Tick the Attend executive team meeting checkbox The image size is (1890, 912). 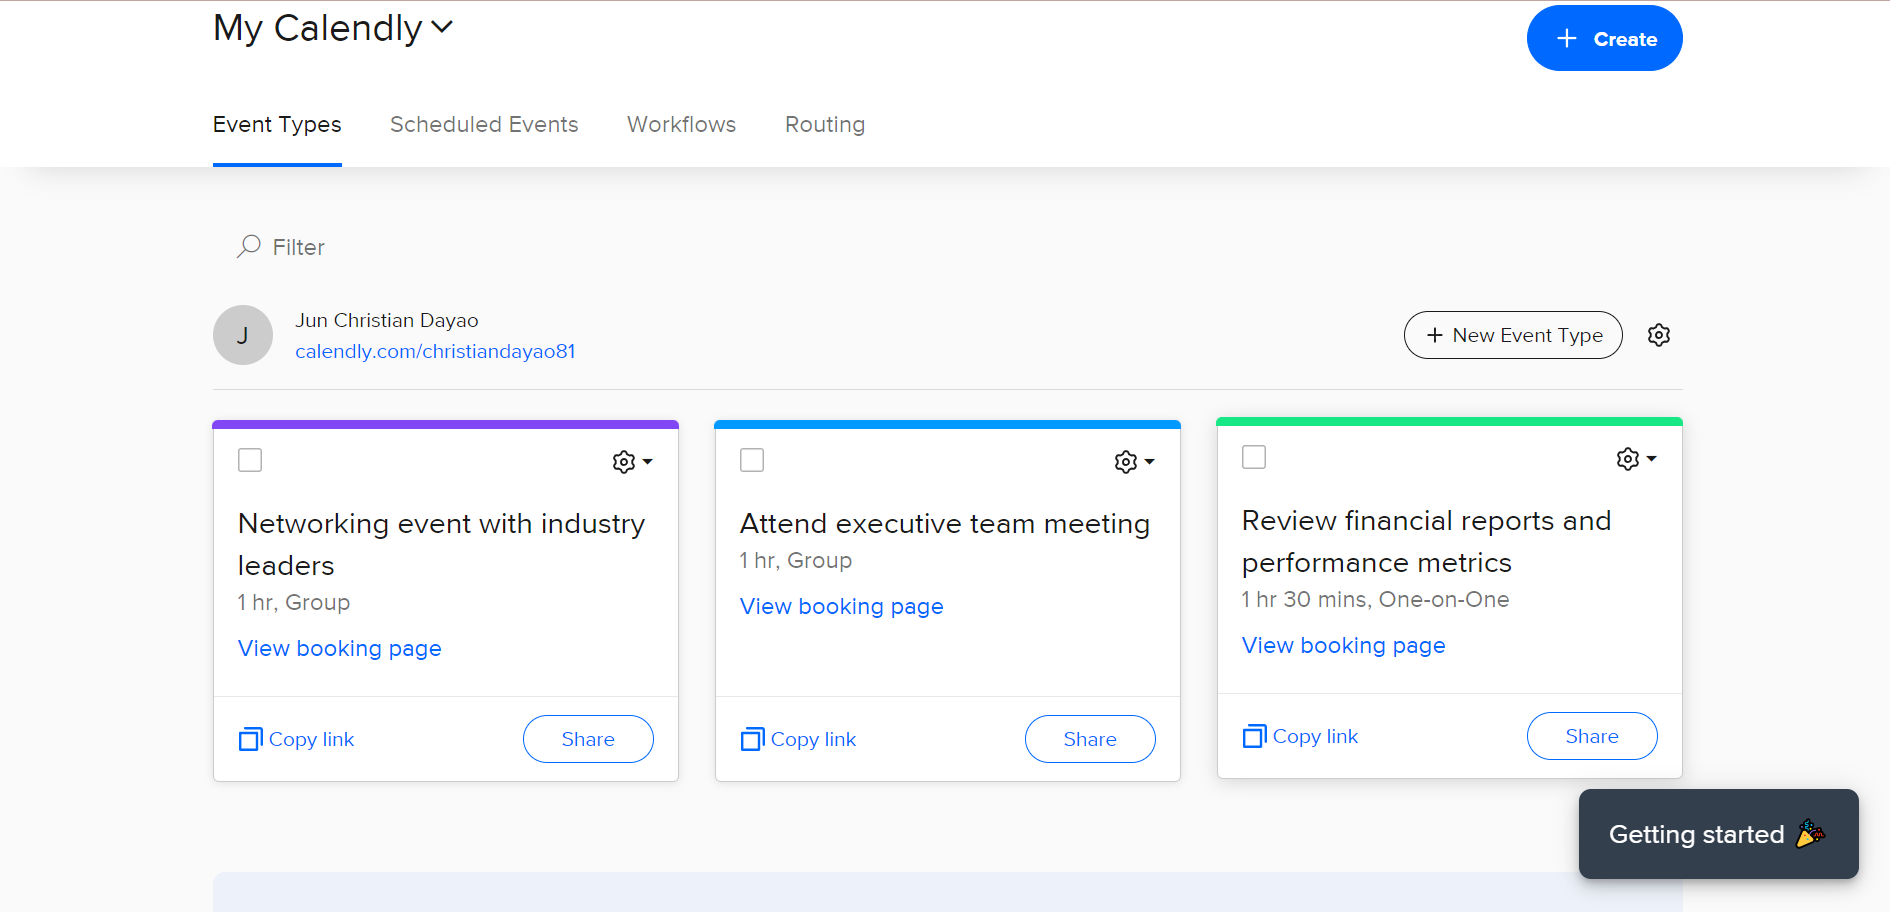[x=752, y=460]
